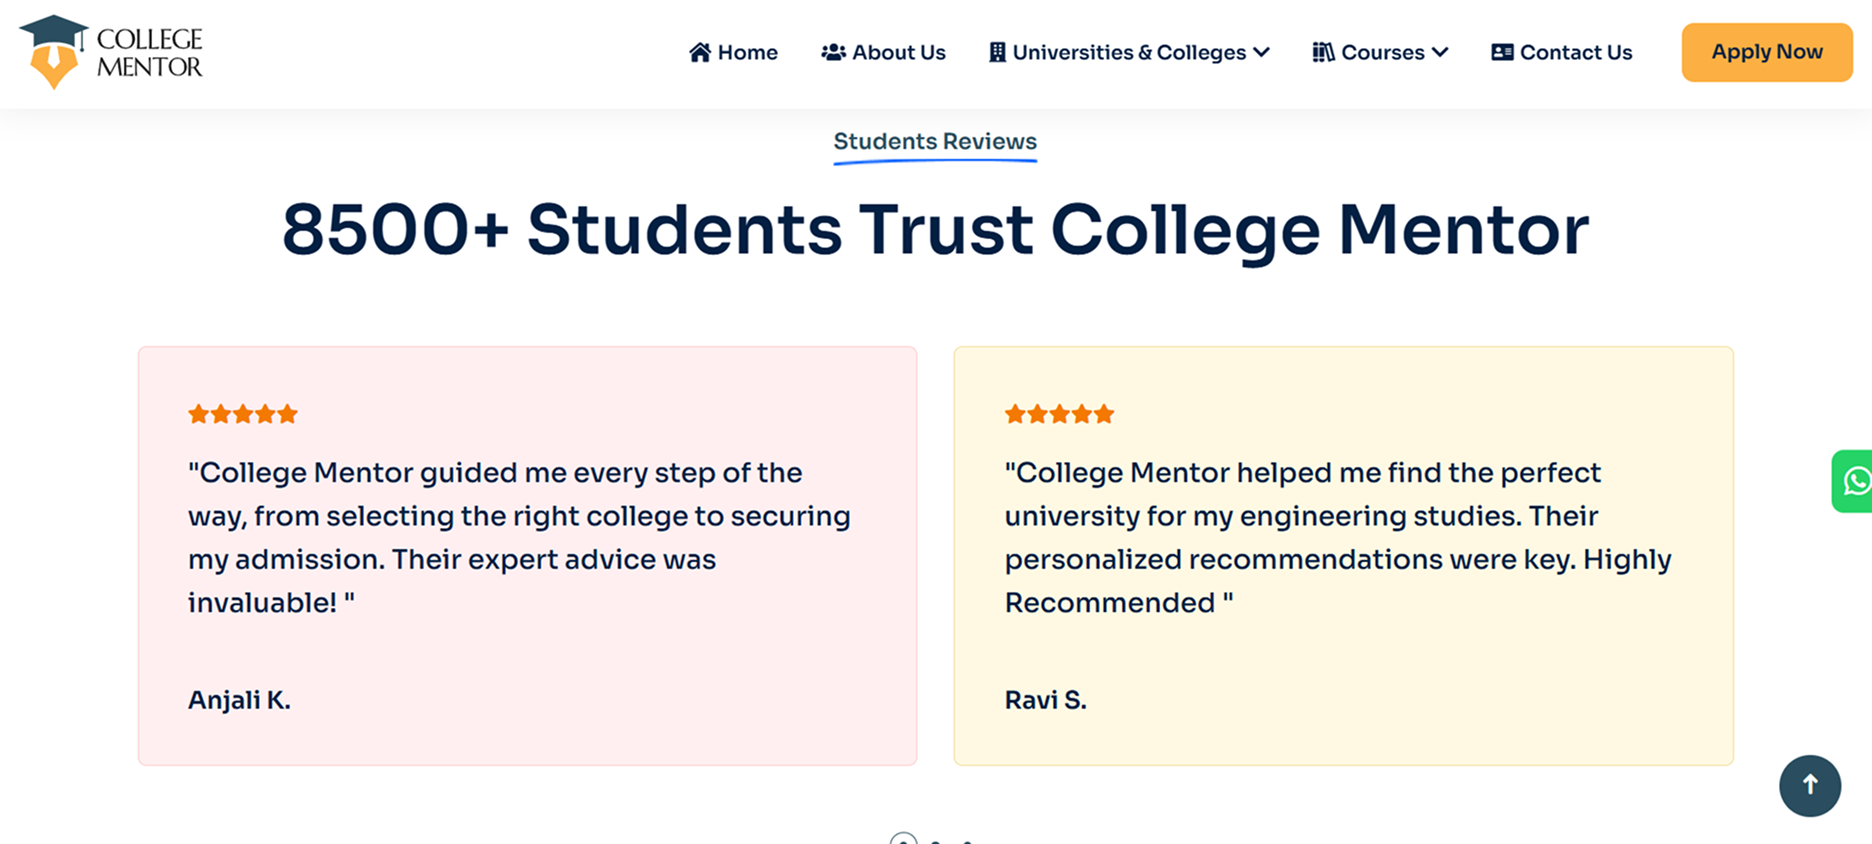Click the College Mentor logo
Screen dimensions: 1872x844
pos(111,52)
